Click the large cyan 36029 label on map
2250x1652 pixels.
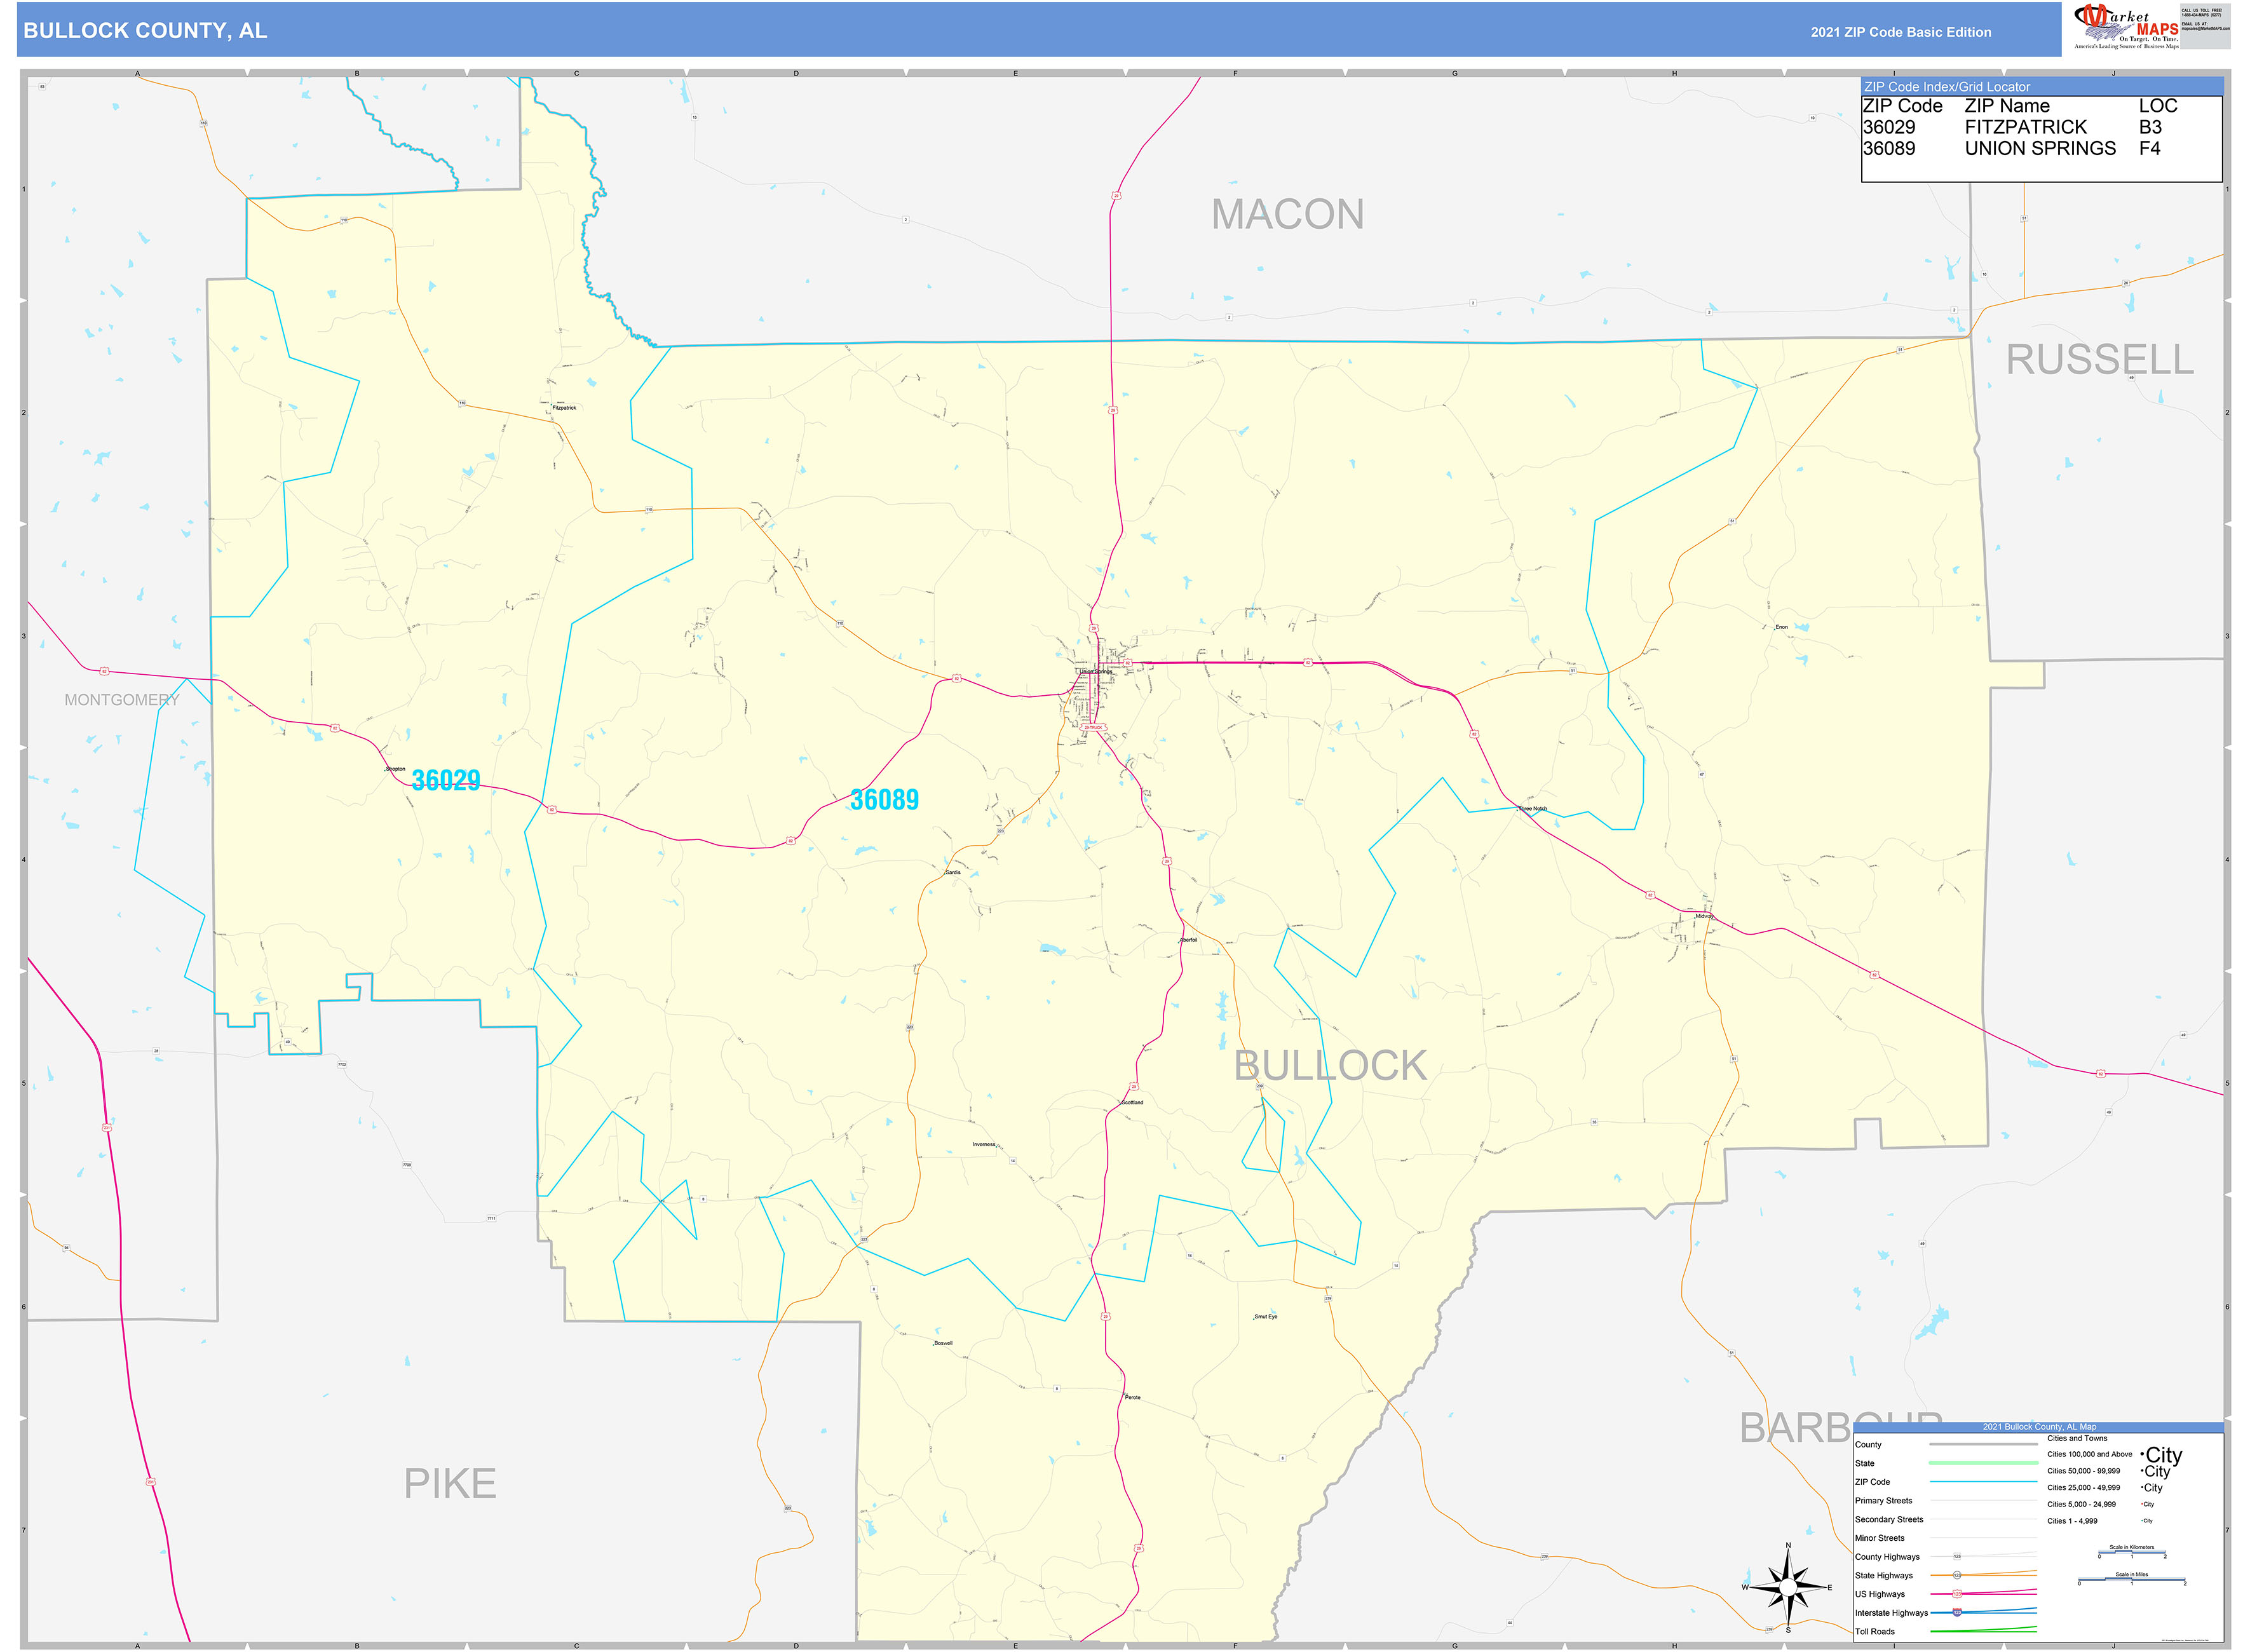446,780
